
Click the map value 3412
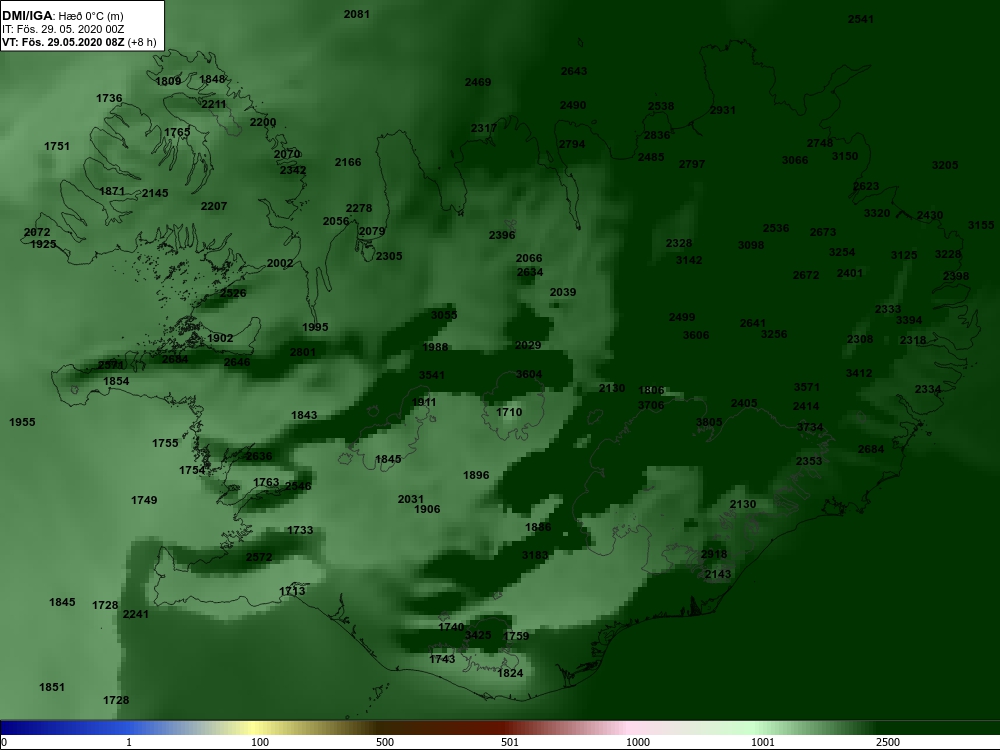[859, 374]
